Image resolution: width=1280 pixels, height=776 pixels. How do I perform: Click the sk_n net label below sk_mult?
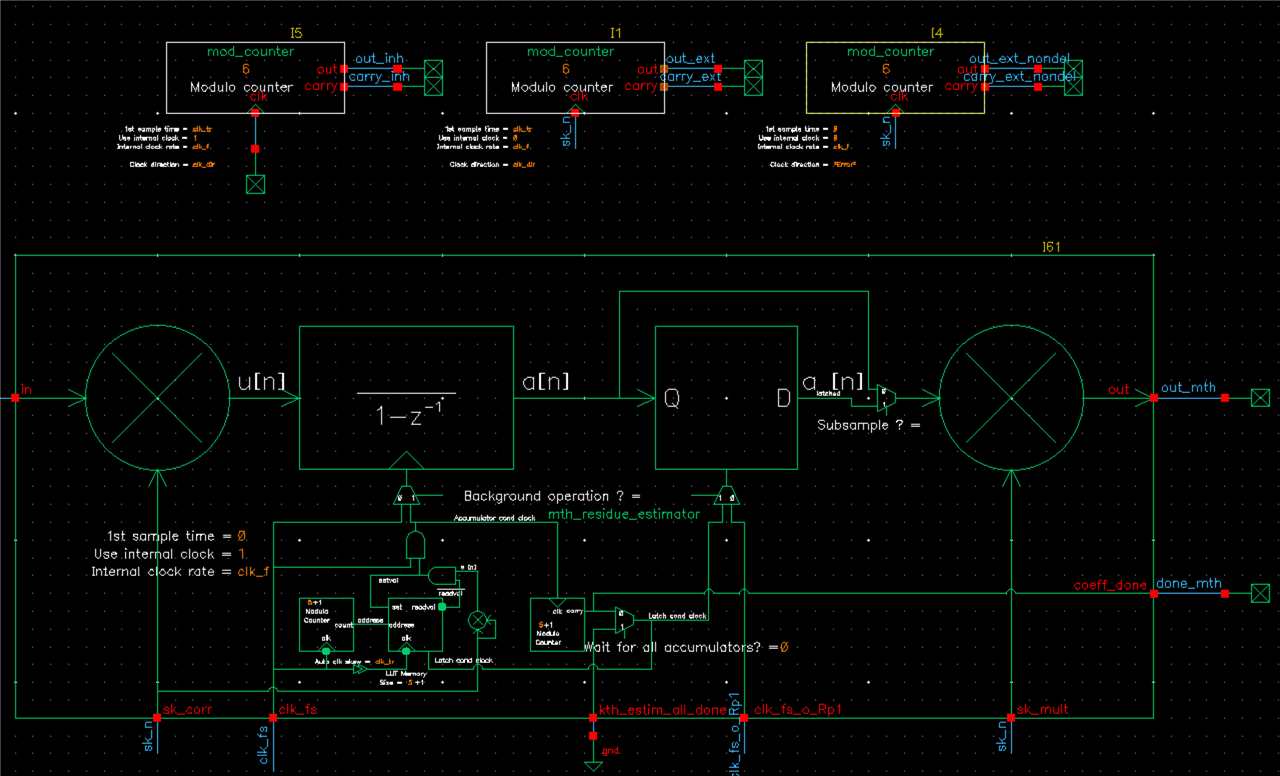click(1003, 735)
